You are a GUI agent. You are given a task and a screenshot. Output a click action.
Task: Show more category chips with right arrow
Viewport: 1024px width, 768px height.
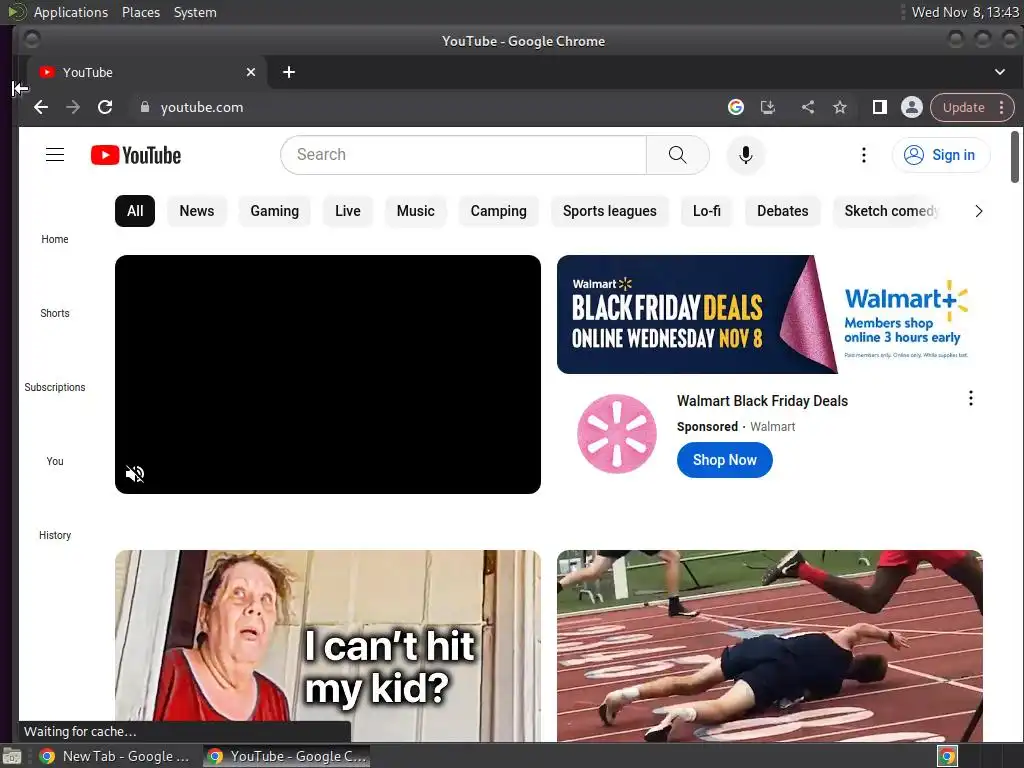[x=978, y=211]
